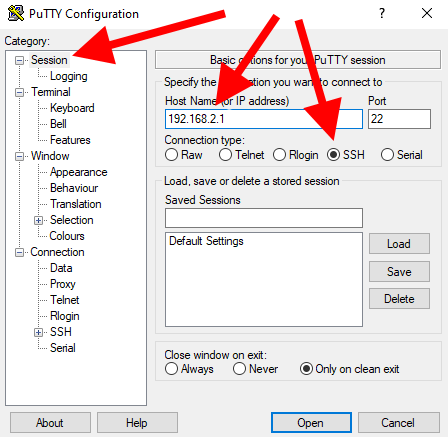Close the PuTTY Configuration window
Screen dimensions: 448x437
tap(427, 14)
